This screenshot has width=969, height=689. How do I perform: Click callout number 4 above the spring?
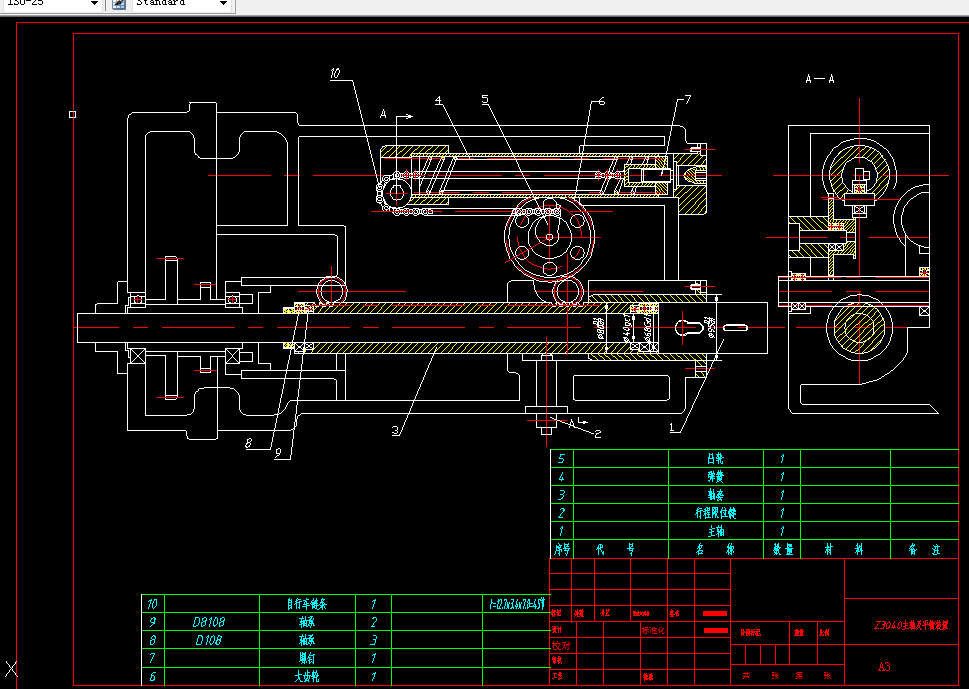[438, 100]
